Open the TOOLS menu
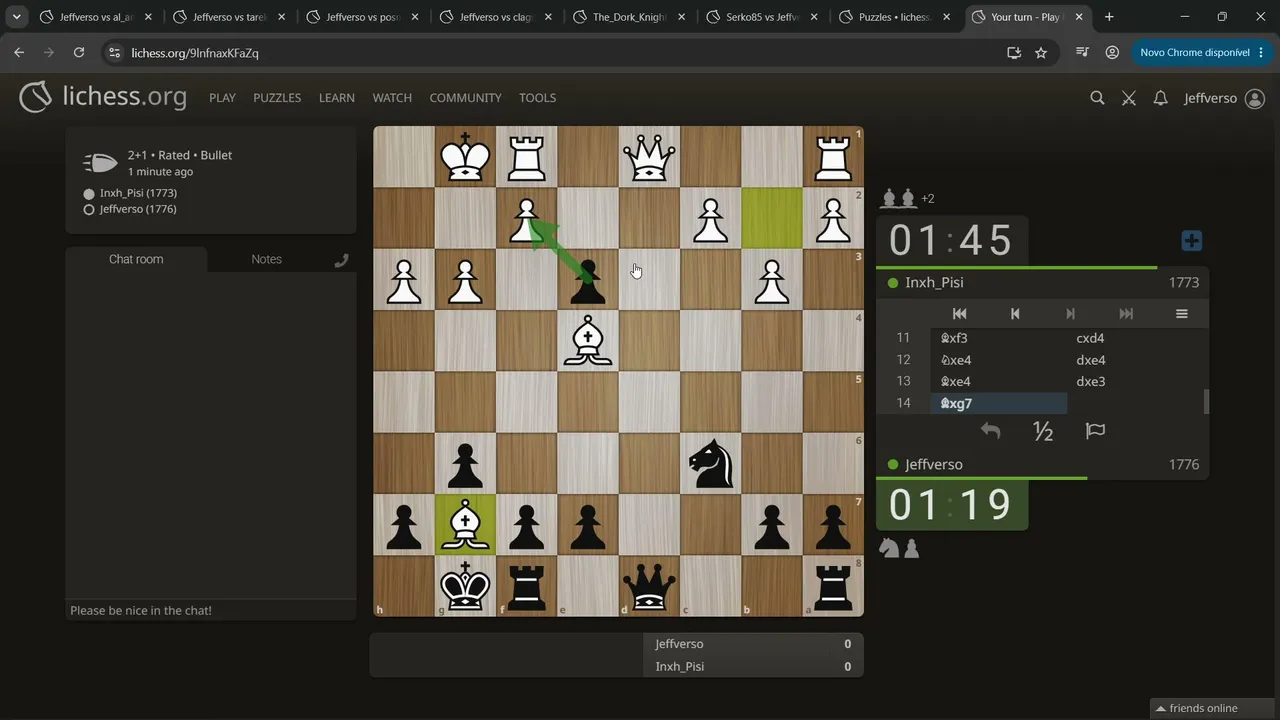The width and height of the screenshot is (1280, 720). click(x=537, y=98)
